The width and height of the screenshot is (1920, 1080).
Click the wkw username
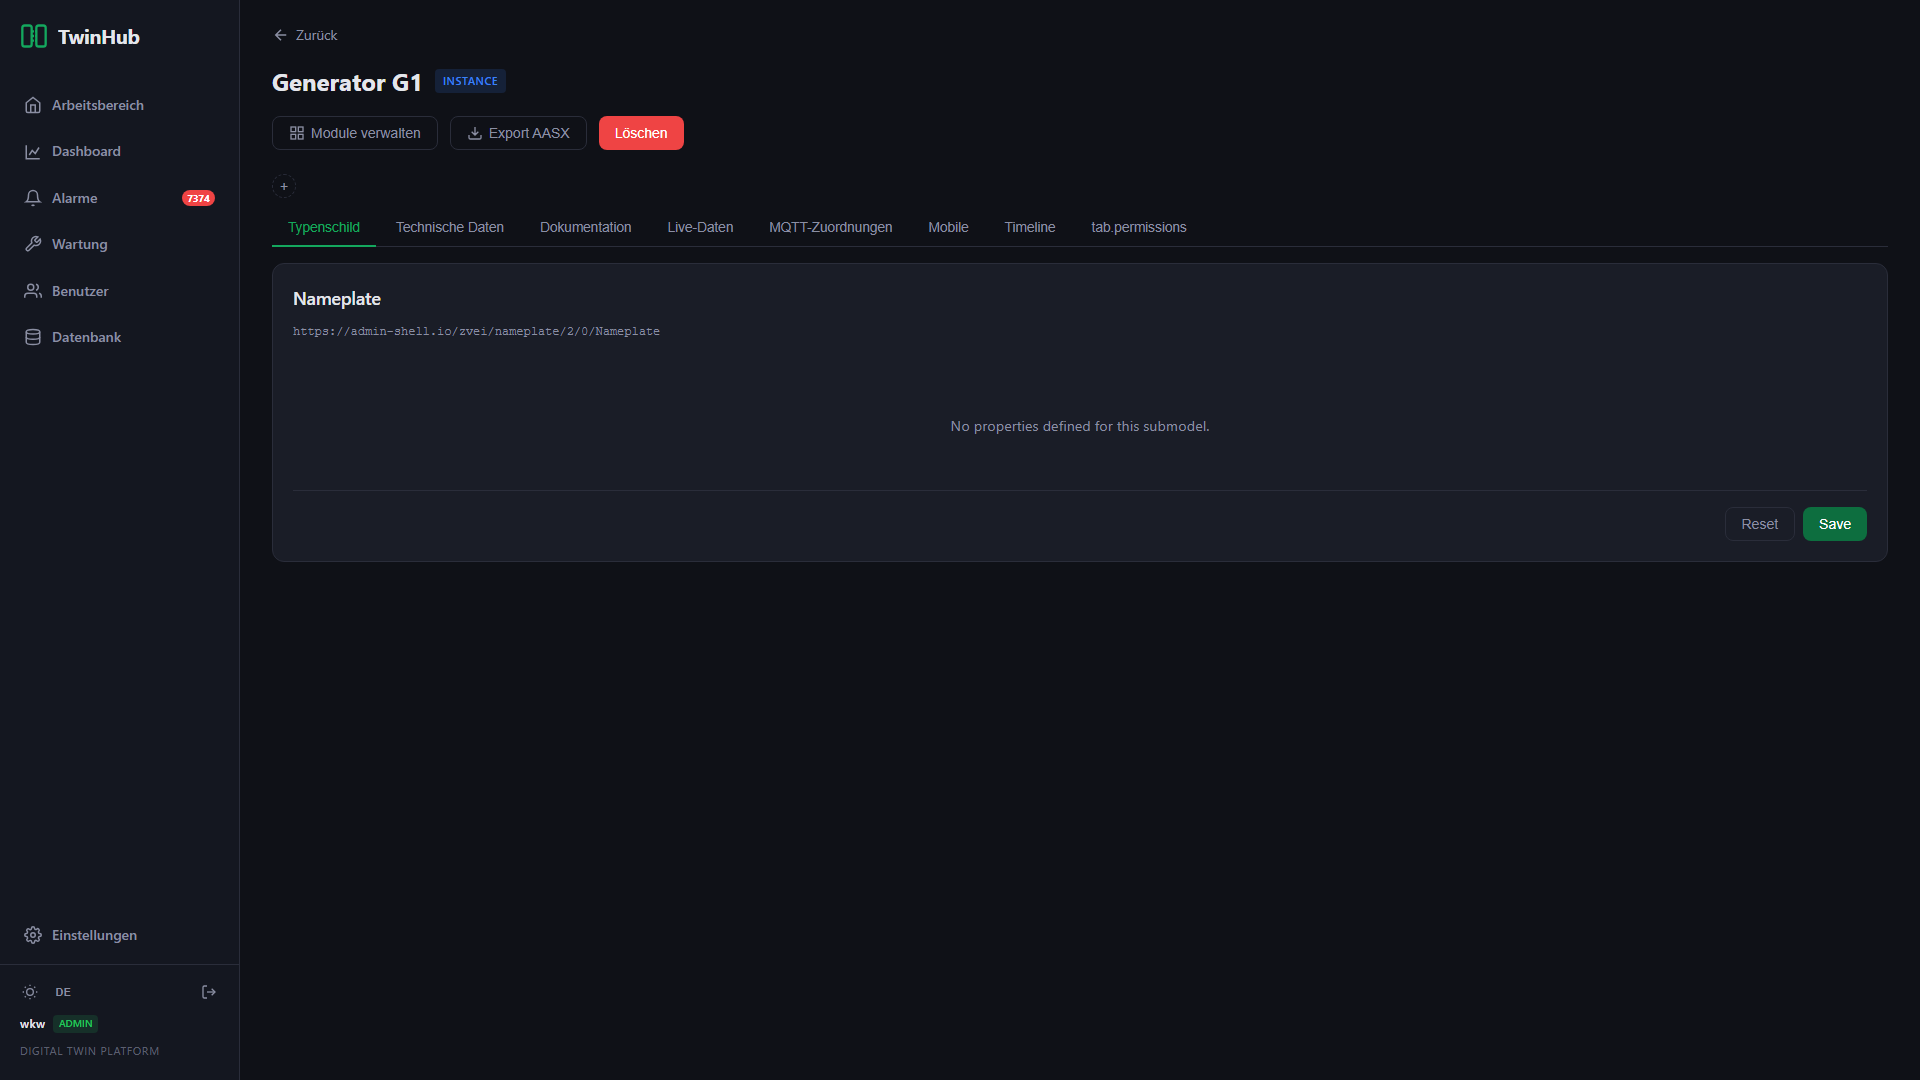32,1024
